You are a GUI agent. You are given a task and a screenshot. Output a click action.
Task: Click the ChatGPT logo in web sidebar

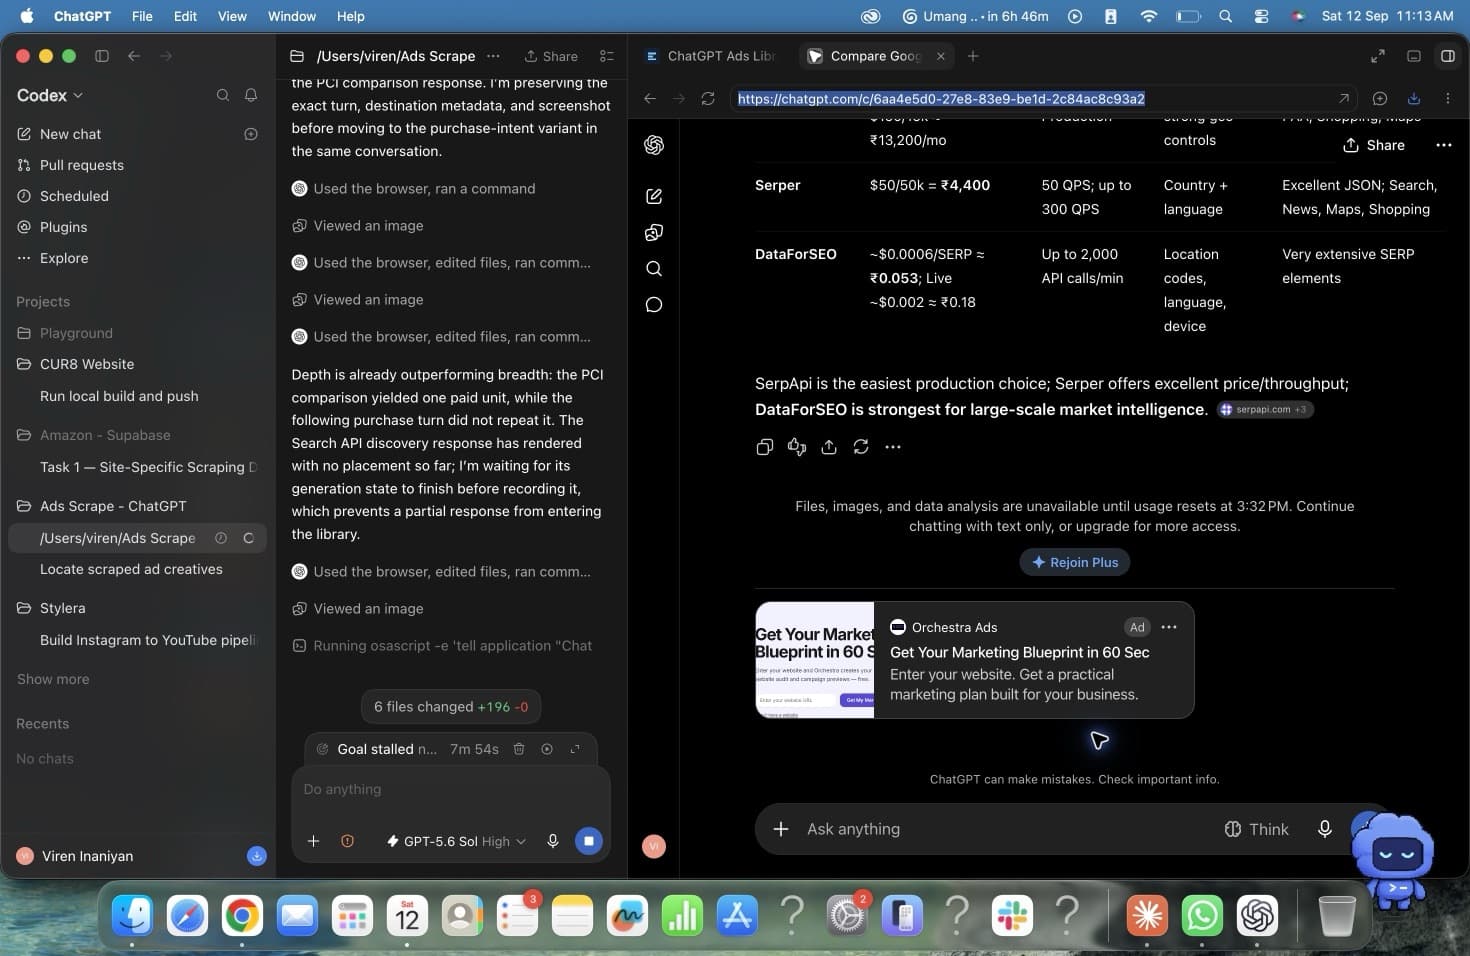654,145
